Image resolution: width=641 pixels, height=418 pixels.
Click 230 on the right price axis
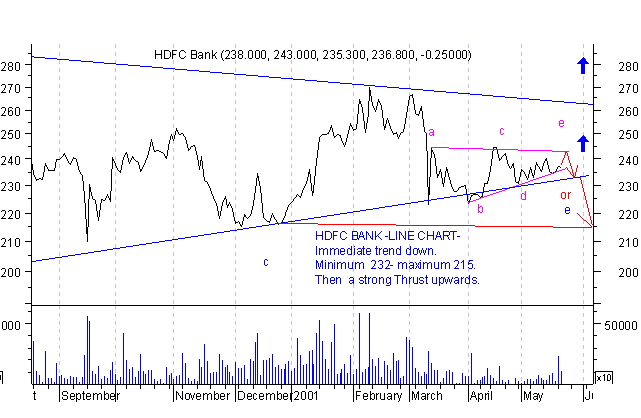[628, 187]
